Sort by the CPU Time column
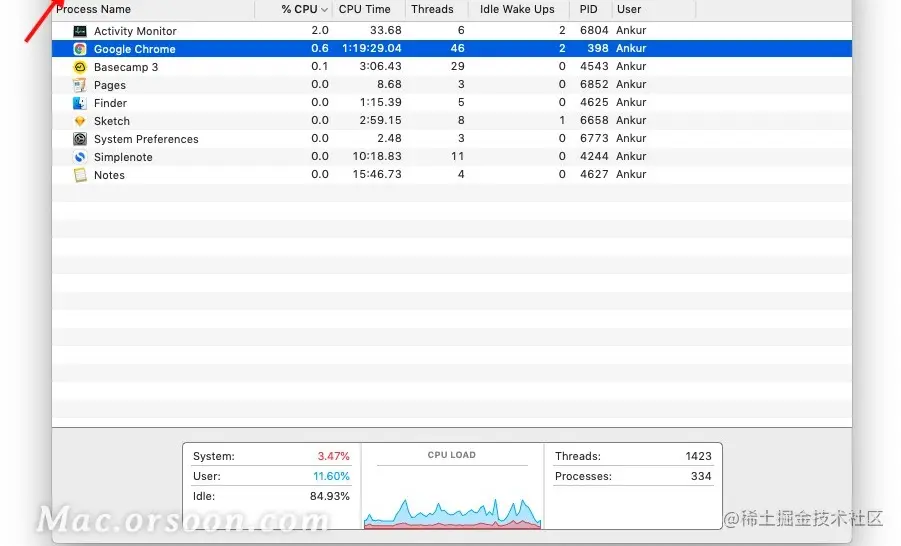 pyautogui.click(x=364, y=9)
